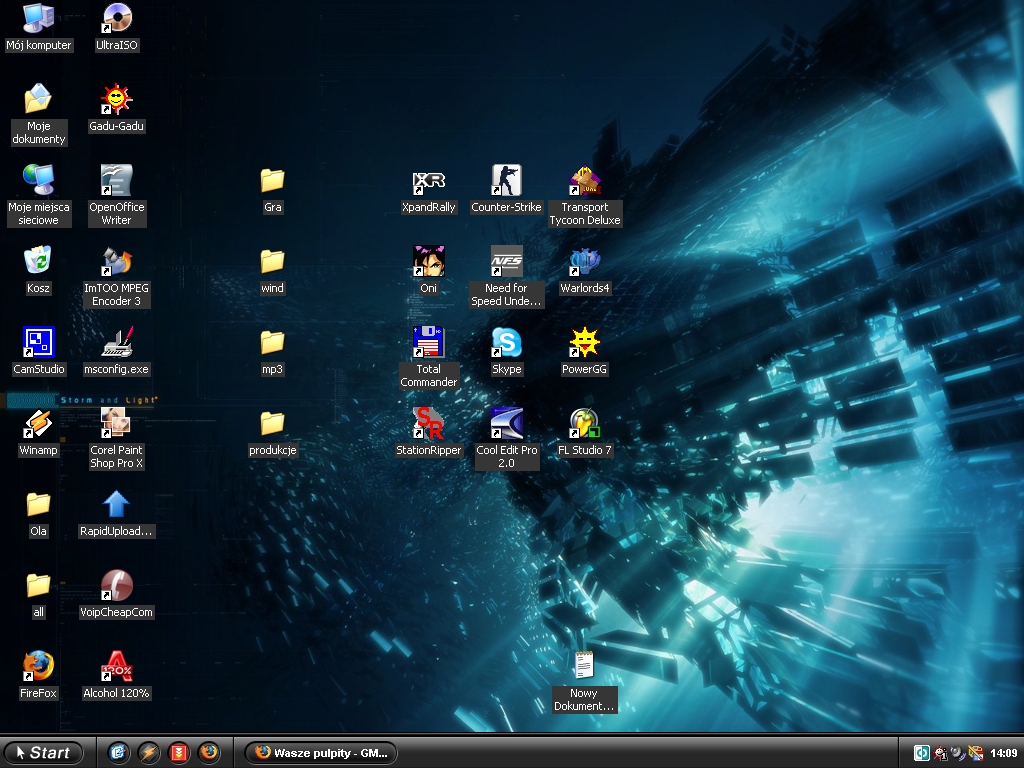This screenshot has height=768, width=1024.
Task: Open the Counter-Strike desktop shortcut
Action: coord(506,182)
